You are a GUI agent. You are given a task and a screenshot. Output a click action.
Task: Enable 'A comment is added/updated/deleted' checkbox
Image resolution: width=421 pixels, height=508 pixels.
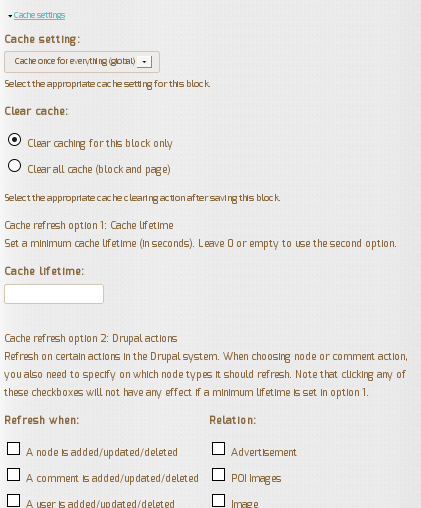pos(13,475)
